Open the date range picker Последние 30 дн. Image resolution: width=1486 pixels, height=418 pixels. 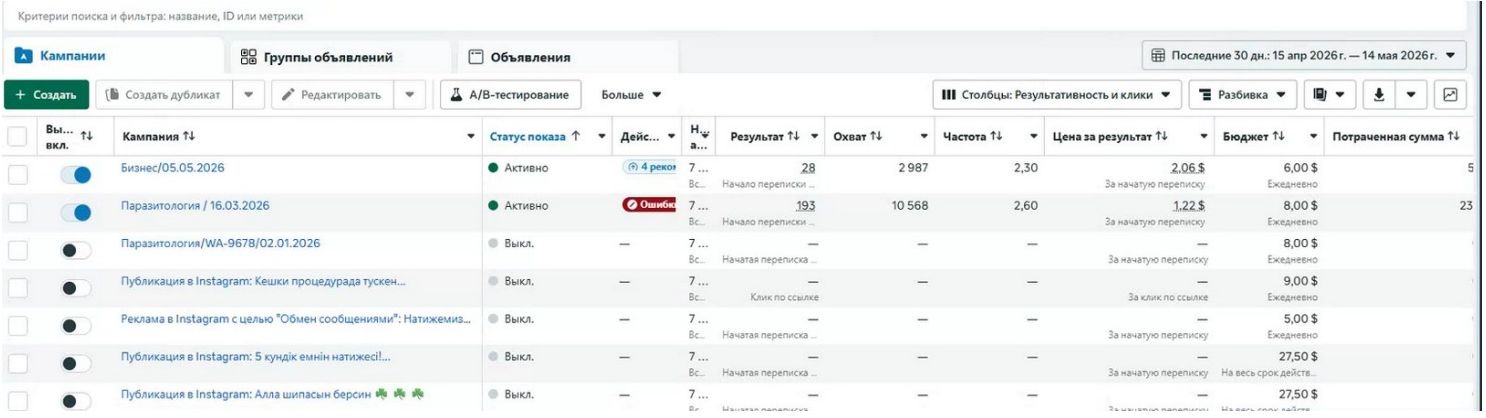pos(1304,56)
